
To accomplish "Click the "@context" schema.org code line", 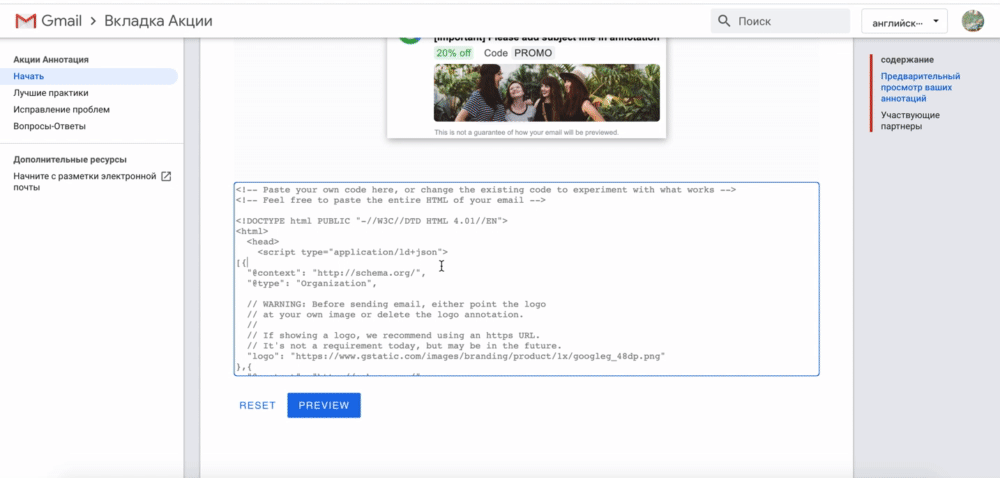I will point(336,273).
